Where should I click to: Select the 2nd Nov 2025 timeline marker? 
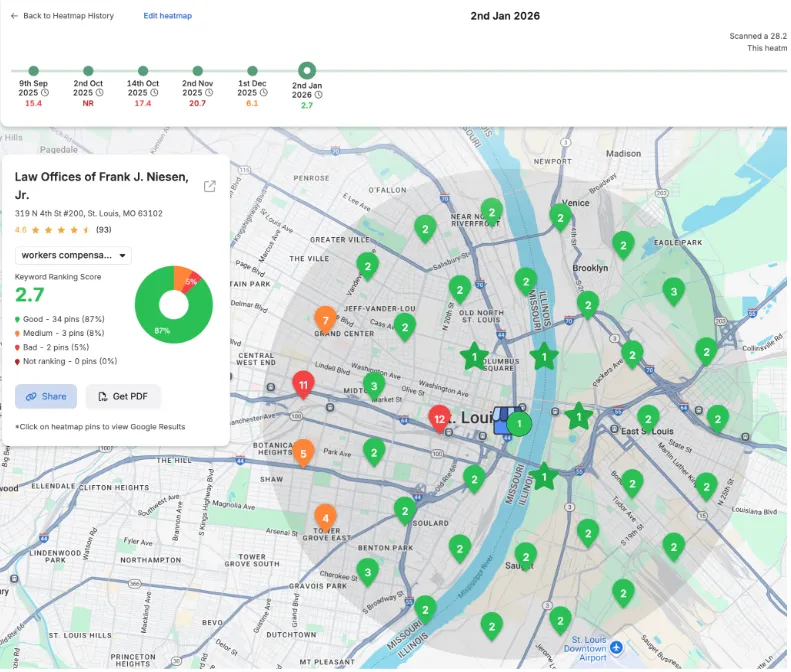(x=198, y=71)
